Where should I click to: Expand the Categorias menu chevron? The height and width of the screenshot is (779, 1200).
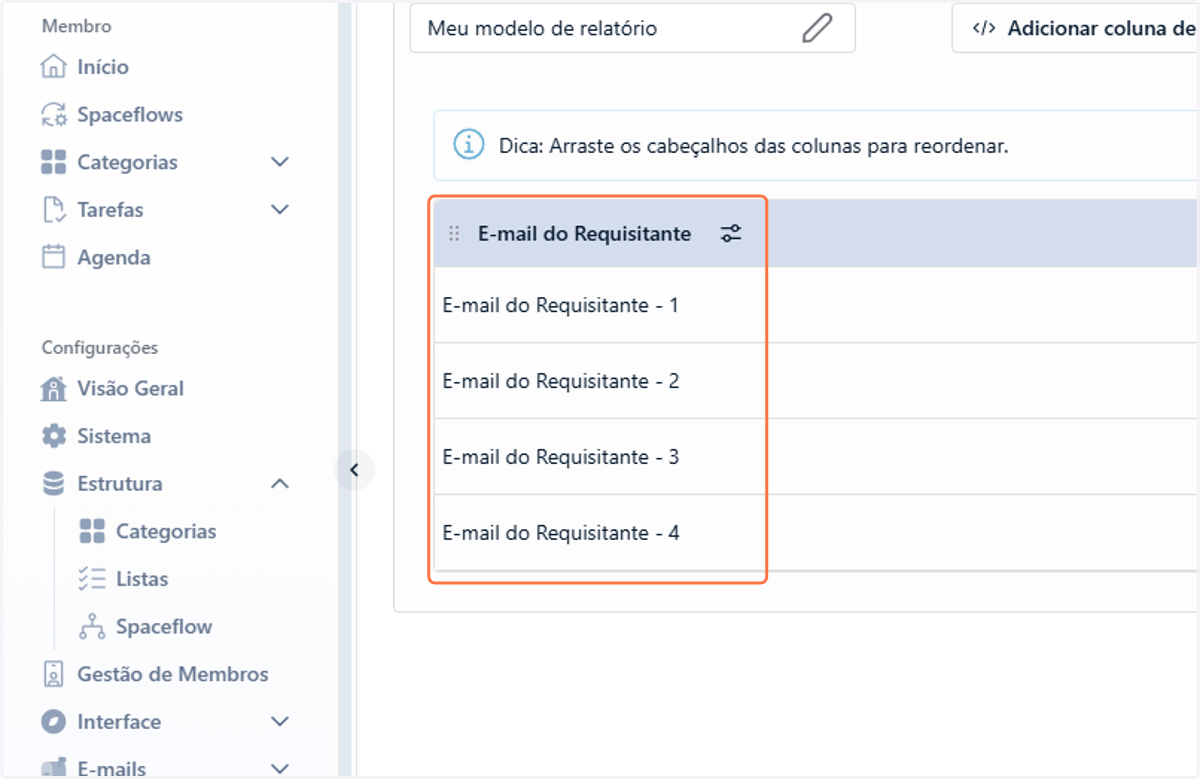point(280,162)
